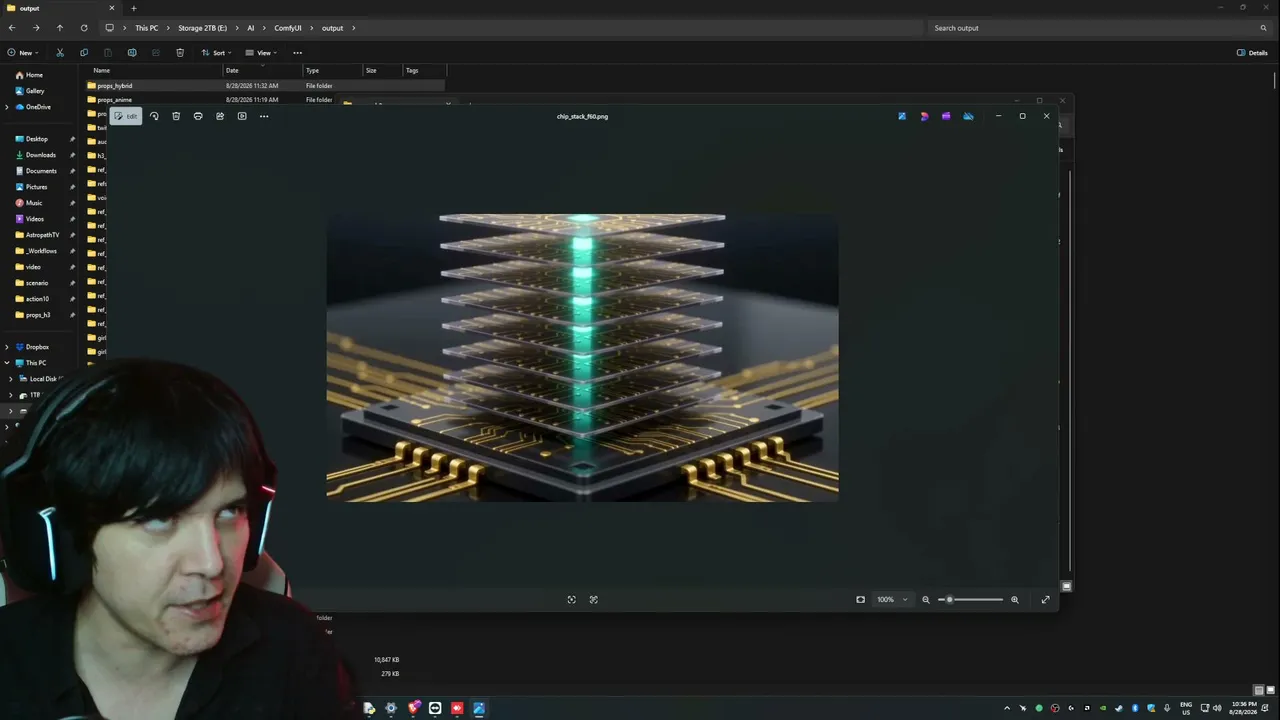This screenshot has height=720, width=1280.
Task: Click 'AI' in the address breadcrumb
Action: tap(251, 28)
